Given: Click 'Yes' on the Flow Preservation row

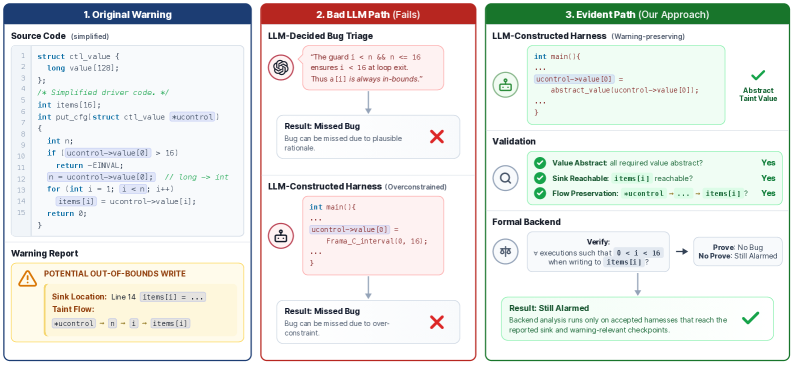Looking at the screenshot, I should point(768,193).
